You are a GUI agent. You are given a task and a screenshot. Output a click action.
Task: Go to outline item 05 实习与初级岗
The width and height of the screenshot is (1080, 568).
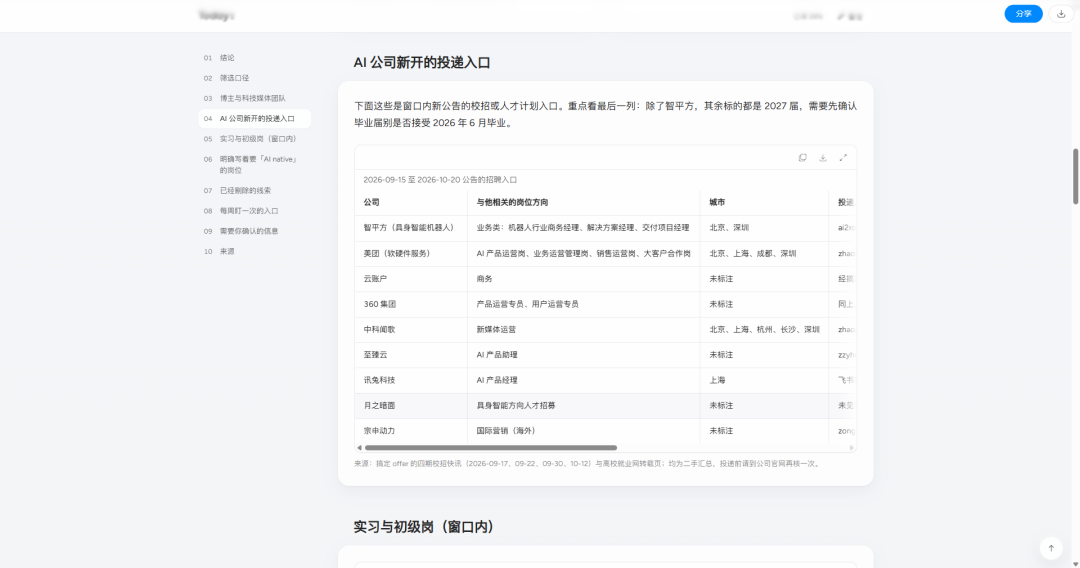point(254,138)
